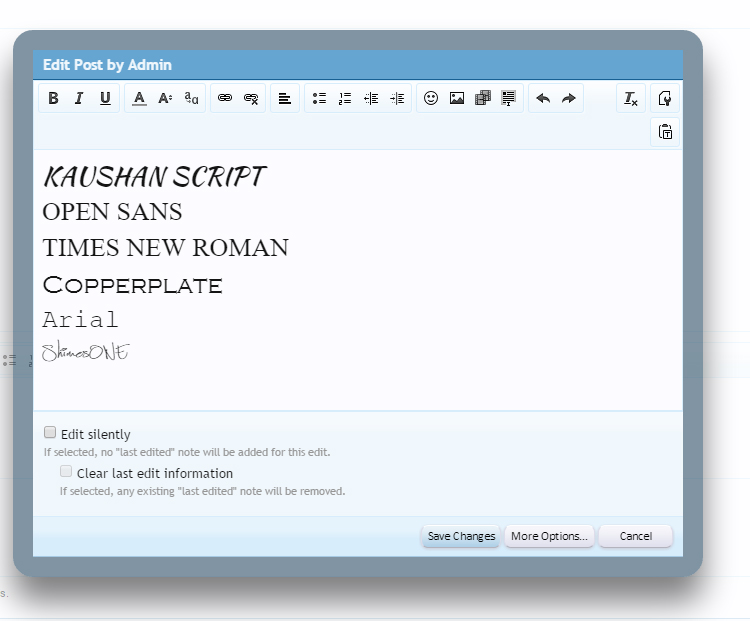The width and height of the screenshot is (750, 621).
Task: Click the OPEN SANS text line
Action: coord(112,212)
